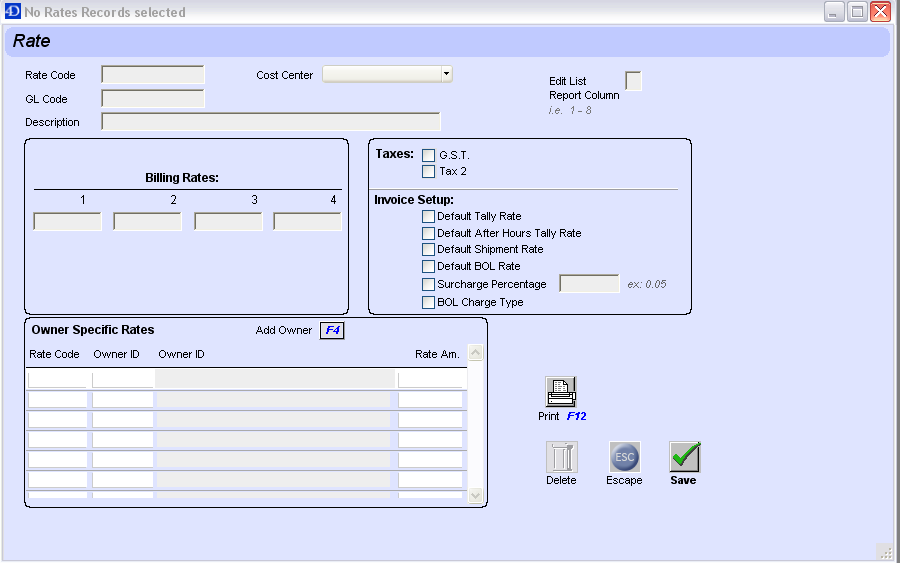Image resolution: width=900 pixels, height=563 pixels.
Task: Toggle the Surcharge Percentage checkbox
Action: (x=429, y=284)
